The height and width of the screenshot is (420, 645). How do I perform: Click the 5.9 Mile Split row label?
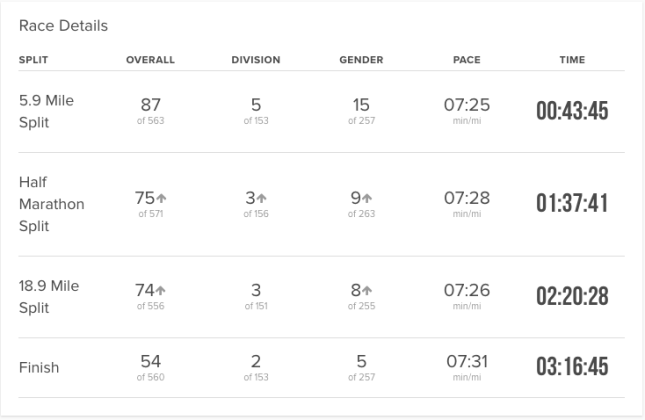(x=46, y=110)
